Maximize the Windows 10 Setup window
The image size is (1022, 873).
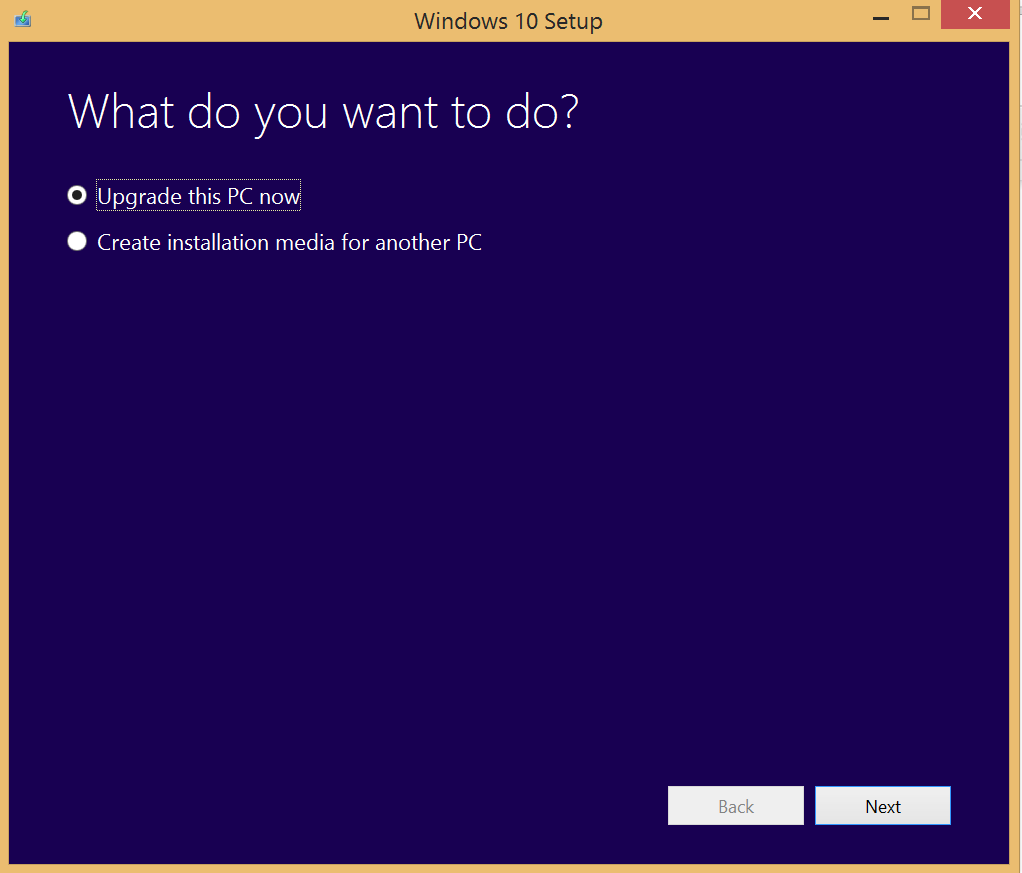coord(920,14)
